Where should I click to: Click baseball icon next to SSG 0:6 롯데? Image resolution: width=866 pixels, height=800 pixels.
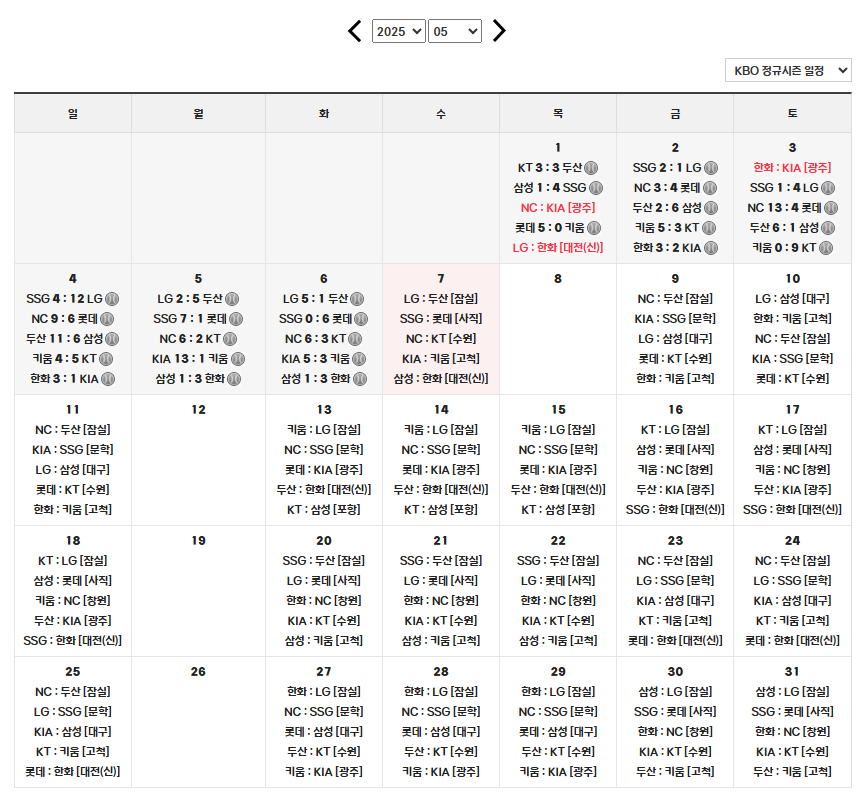(361, 319)
